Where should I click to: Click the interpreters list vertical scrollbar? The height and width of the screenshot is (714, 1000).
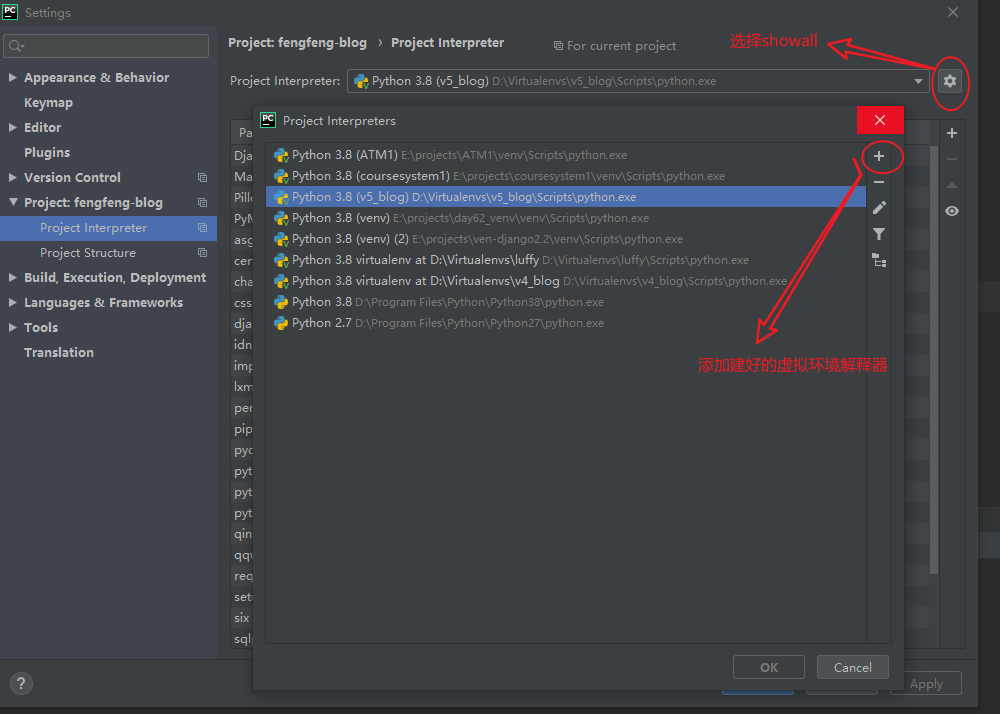click(934, 360)
